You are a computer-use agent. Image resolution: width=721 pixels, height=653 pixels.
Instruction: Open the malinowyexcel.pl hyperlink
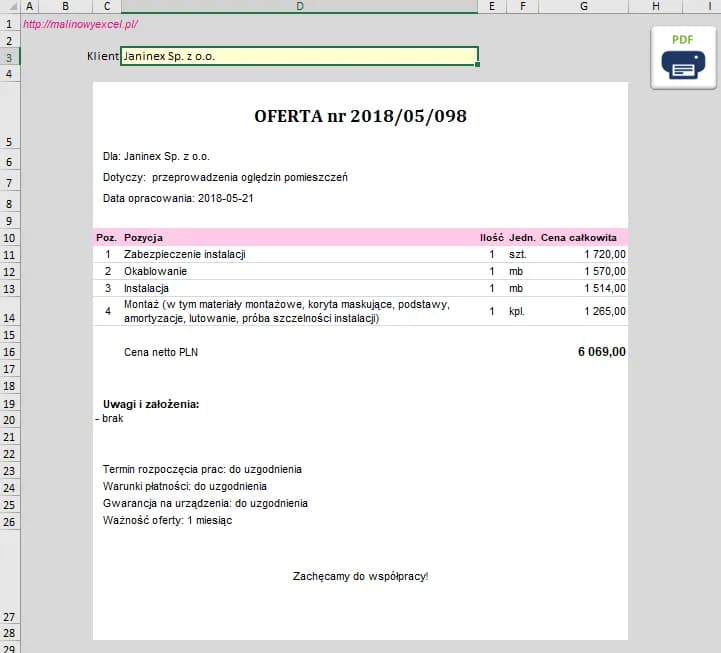[x=80, y=24]
